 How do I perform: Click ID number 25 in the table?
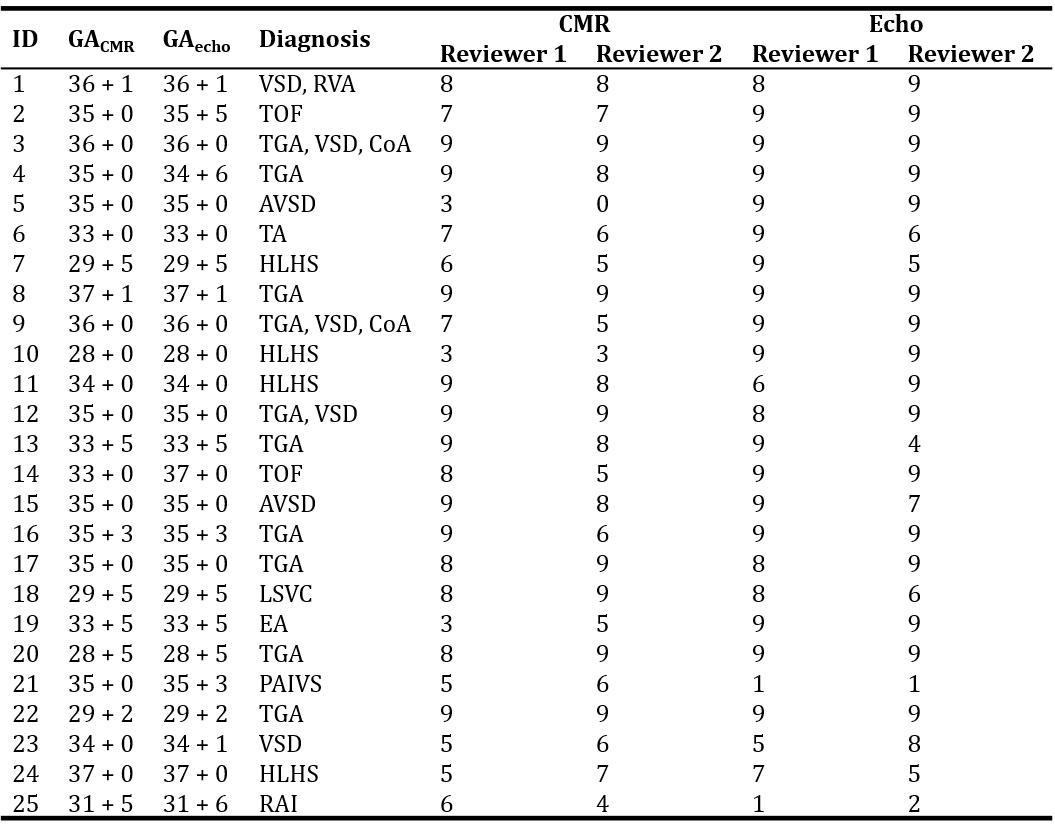click(x=25, y=804)
